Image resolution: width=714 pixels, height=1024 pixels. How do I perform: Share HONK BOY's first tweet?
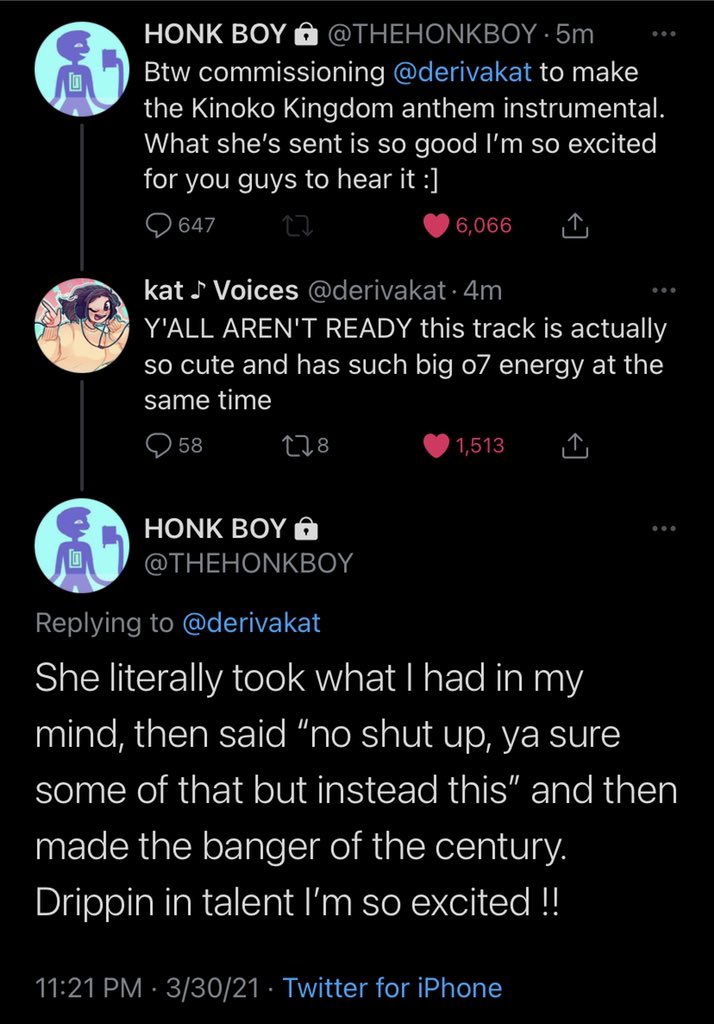point(574,226)
